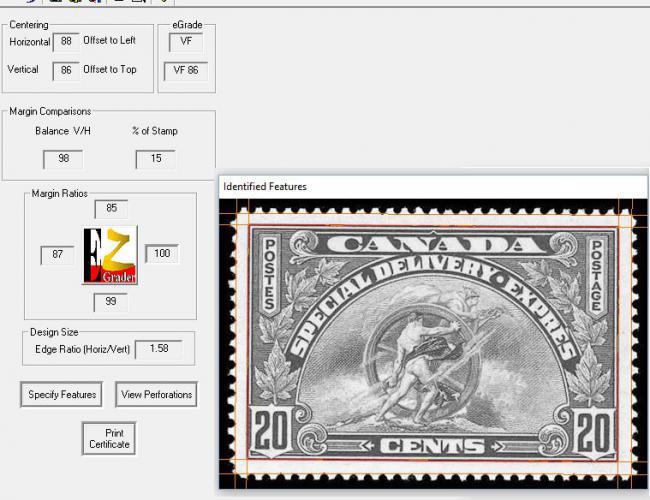Click the 'Vertical' label
Viewport: 650px width, 500px height.
23,69
